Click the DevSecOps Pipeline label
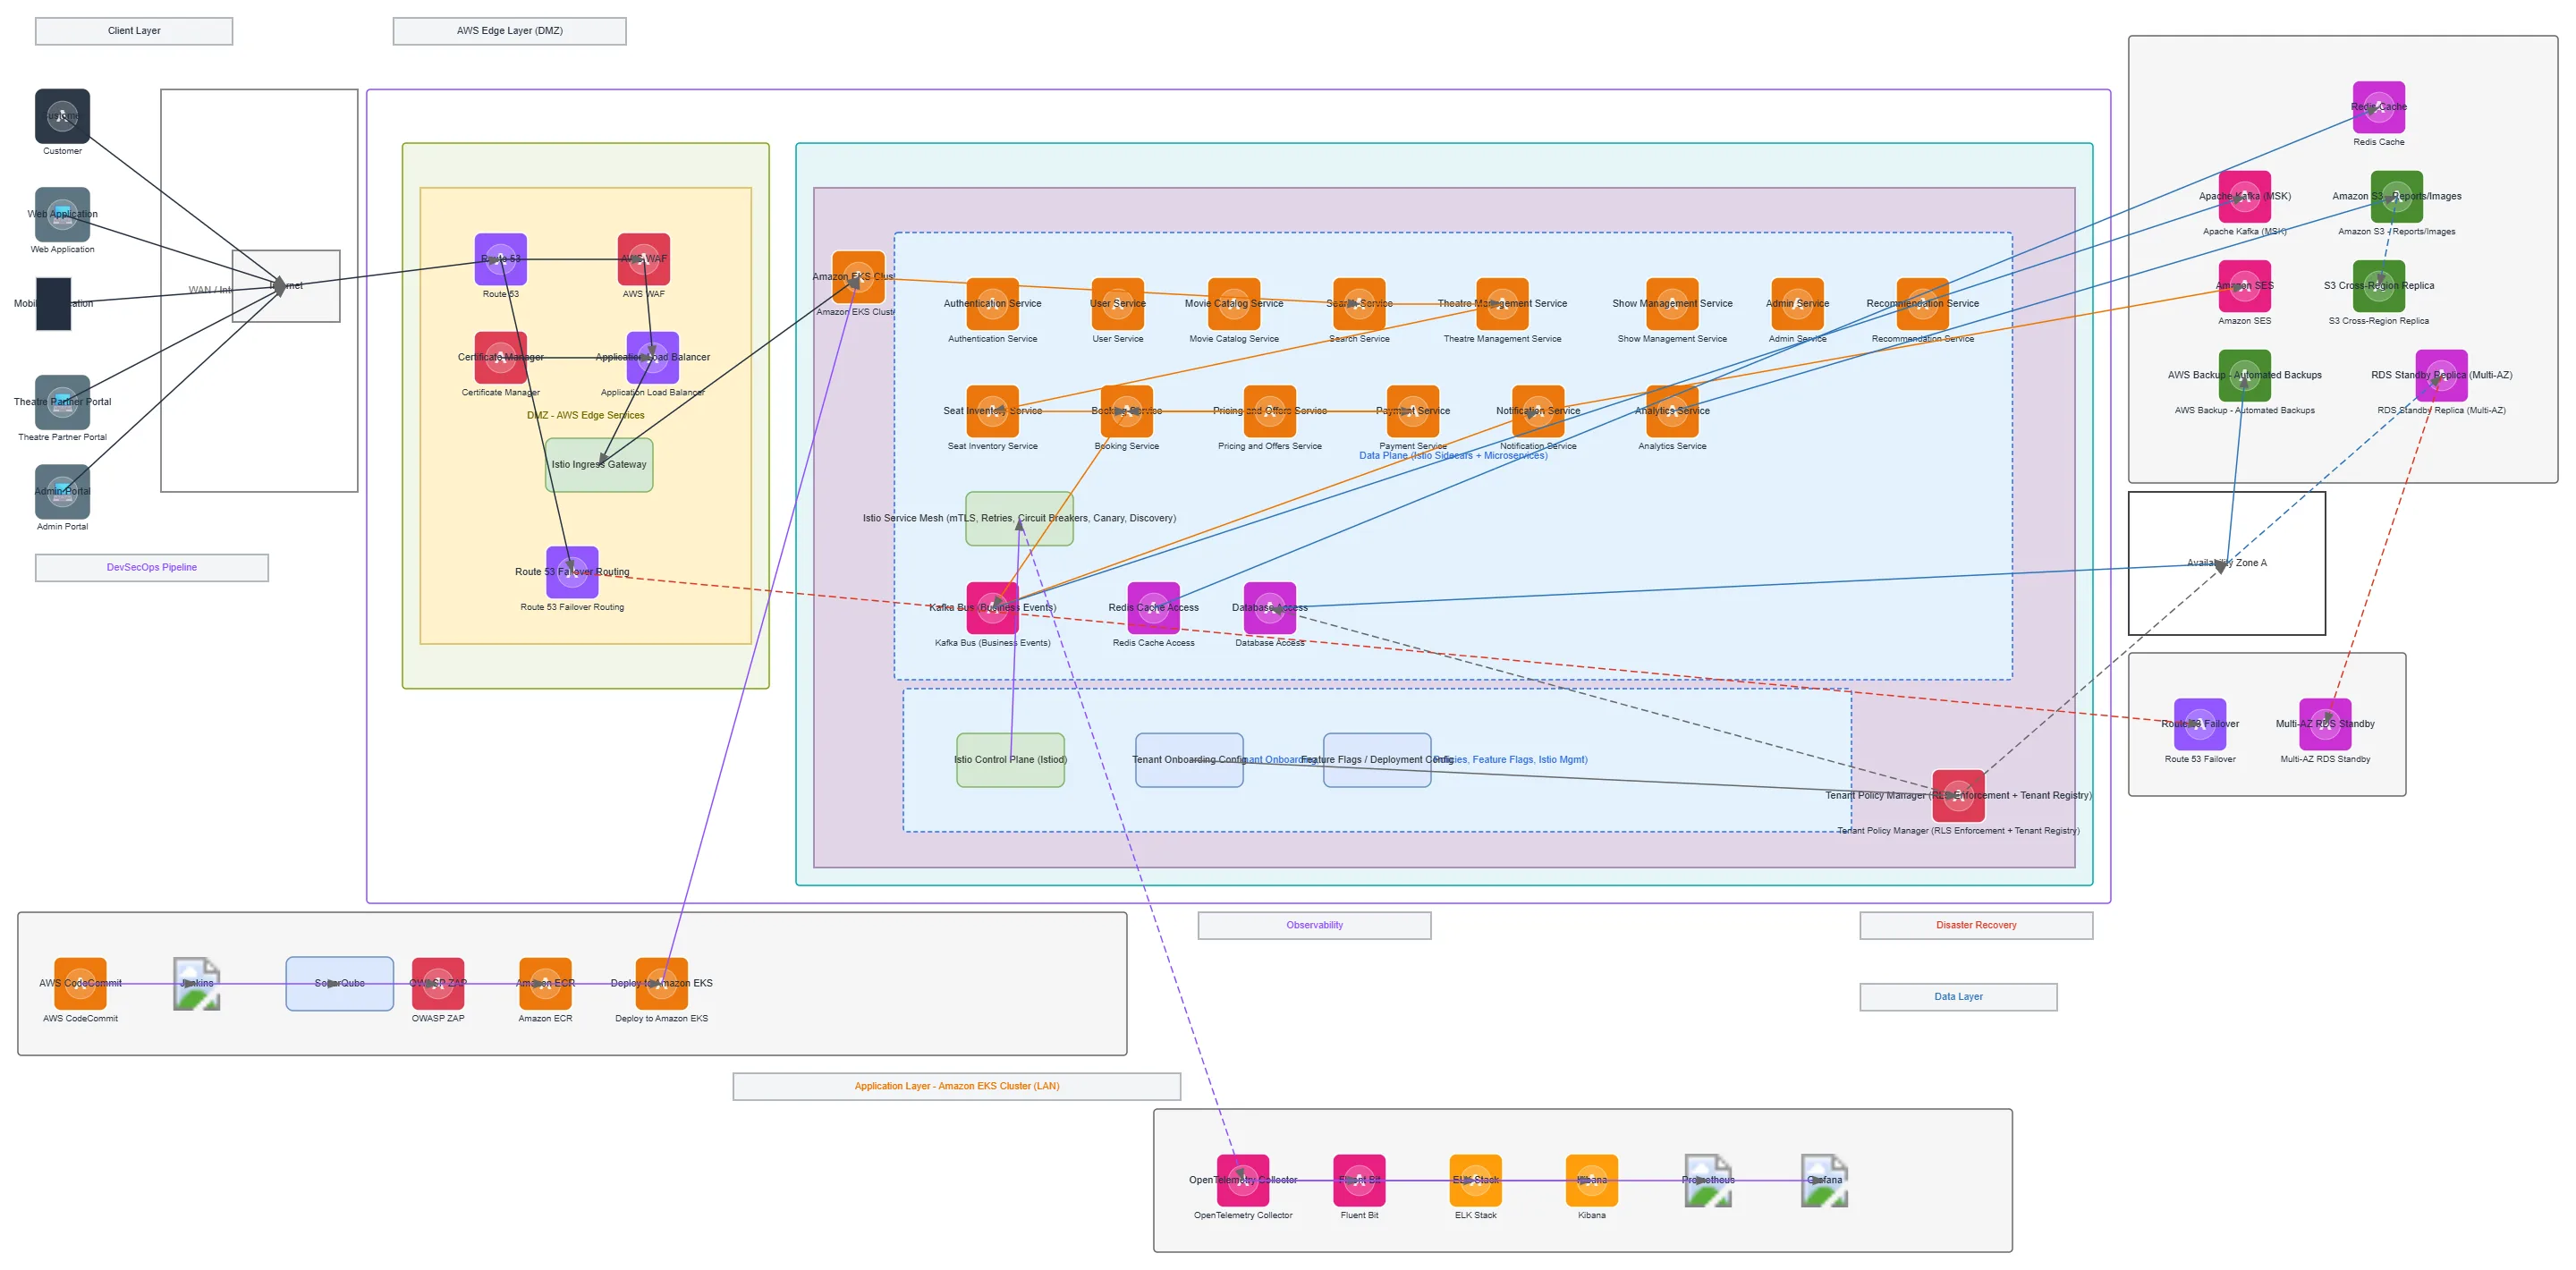The height and width of the screenshot is (1270, 2576). (x=152, y=568)
